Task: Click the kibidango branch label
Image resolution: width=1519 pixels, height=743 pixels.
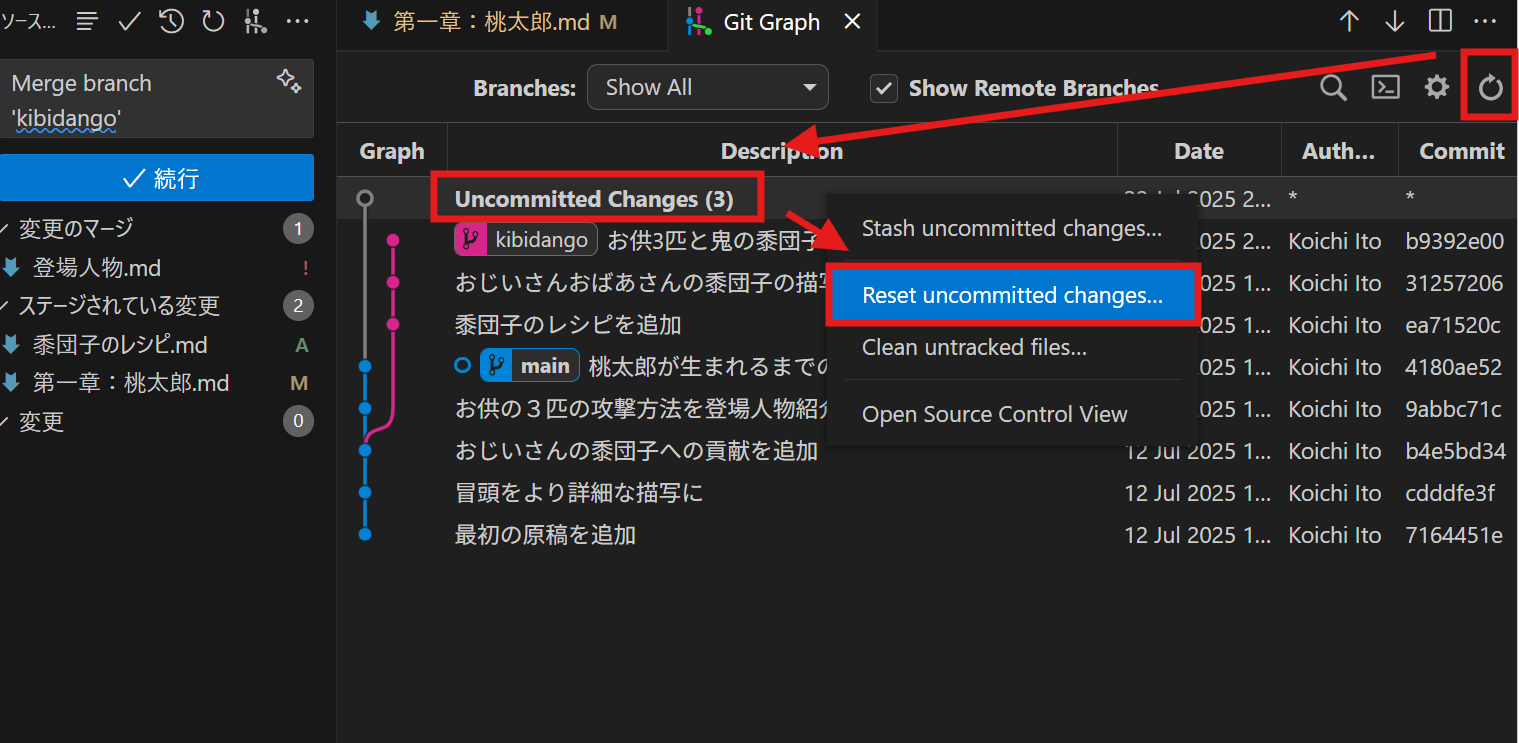Action: [526, 240]
